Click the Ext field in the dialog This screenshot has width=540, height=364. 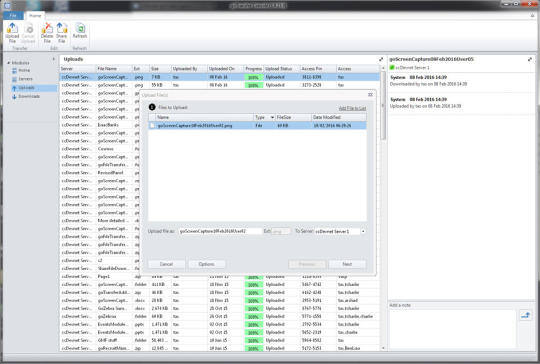pyautogui.click(x=281, y=231)
